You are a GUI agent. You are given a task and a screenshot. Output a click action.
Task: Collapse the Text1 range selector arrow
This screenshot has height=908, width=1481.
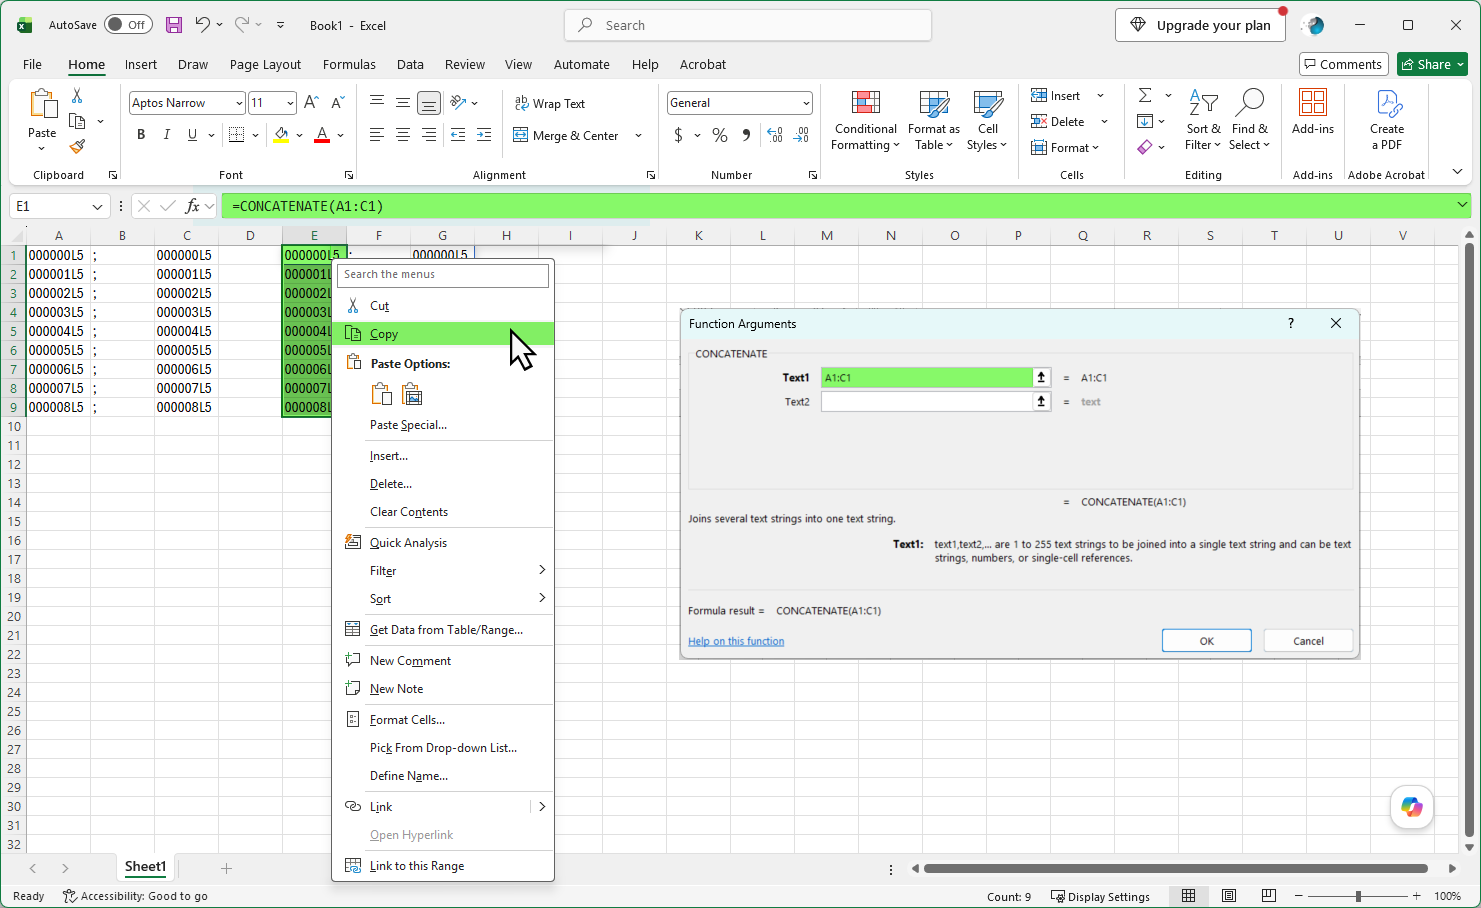(1041, 377)
